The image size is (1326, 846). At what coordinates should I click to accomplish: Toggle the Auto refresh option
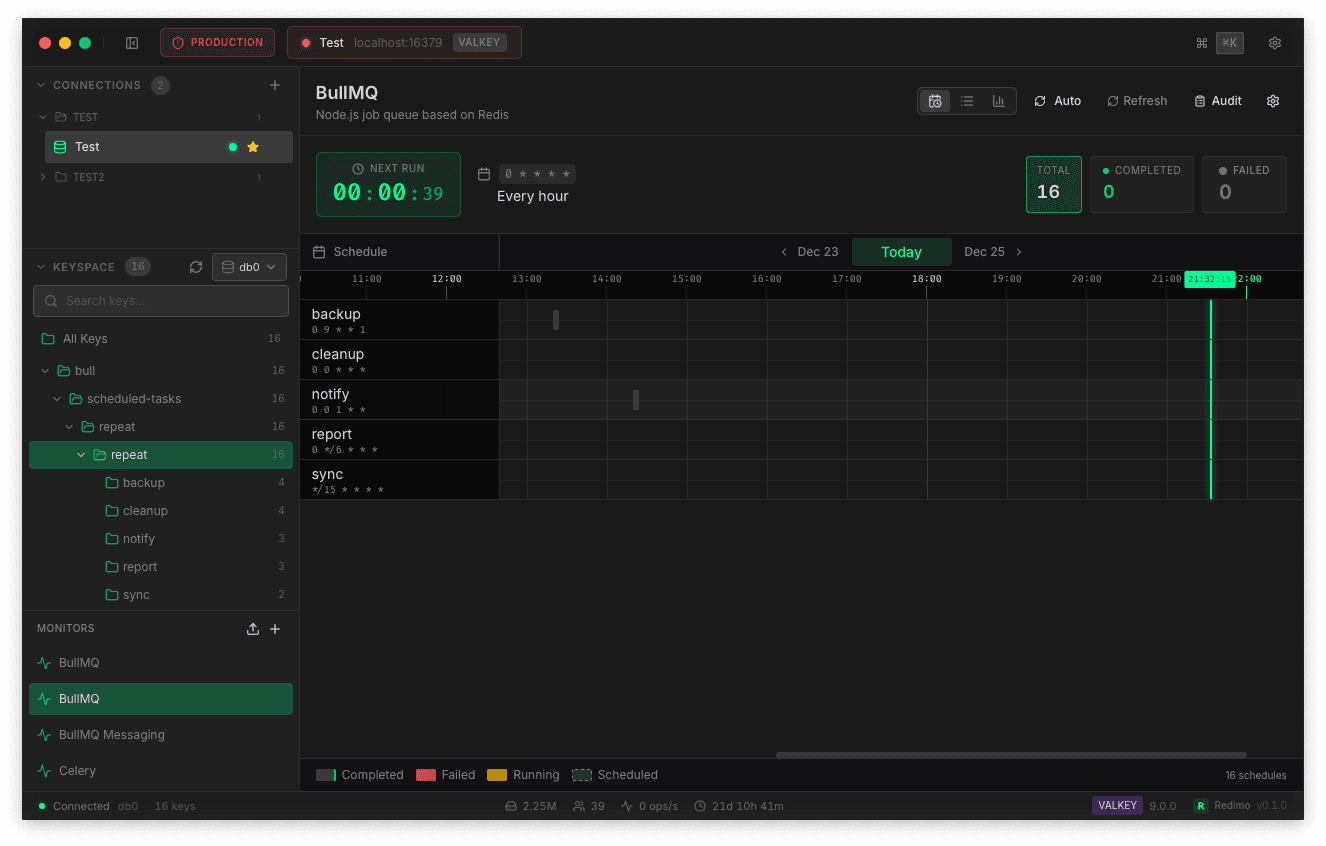[1057, 100]
